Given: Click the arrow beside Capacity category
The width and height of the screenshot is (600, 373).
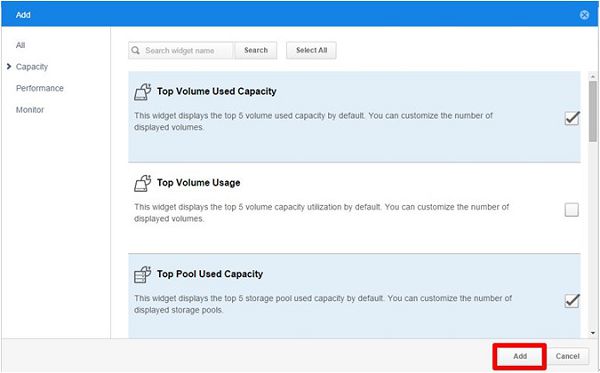Looking at the screenshot, I should [x=9, y=67].
